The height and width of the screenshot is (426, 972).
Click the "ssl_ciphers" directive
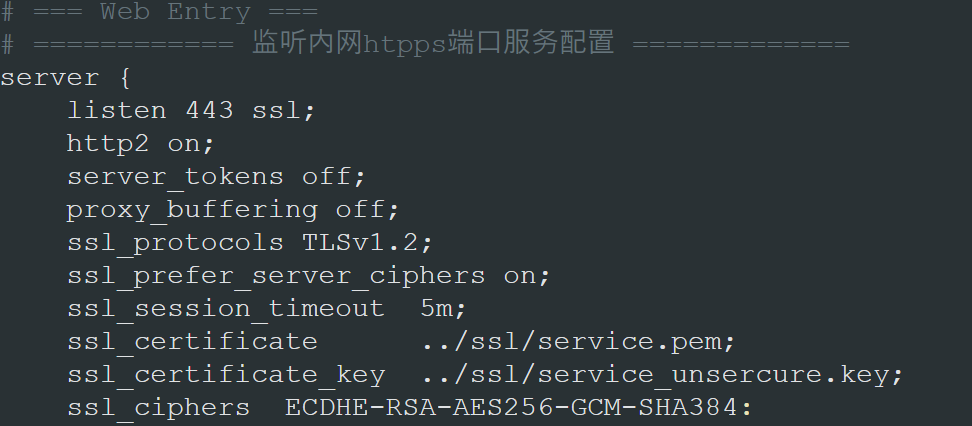(x=158, y=407)
